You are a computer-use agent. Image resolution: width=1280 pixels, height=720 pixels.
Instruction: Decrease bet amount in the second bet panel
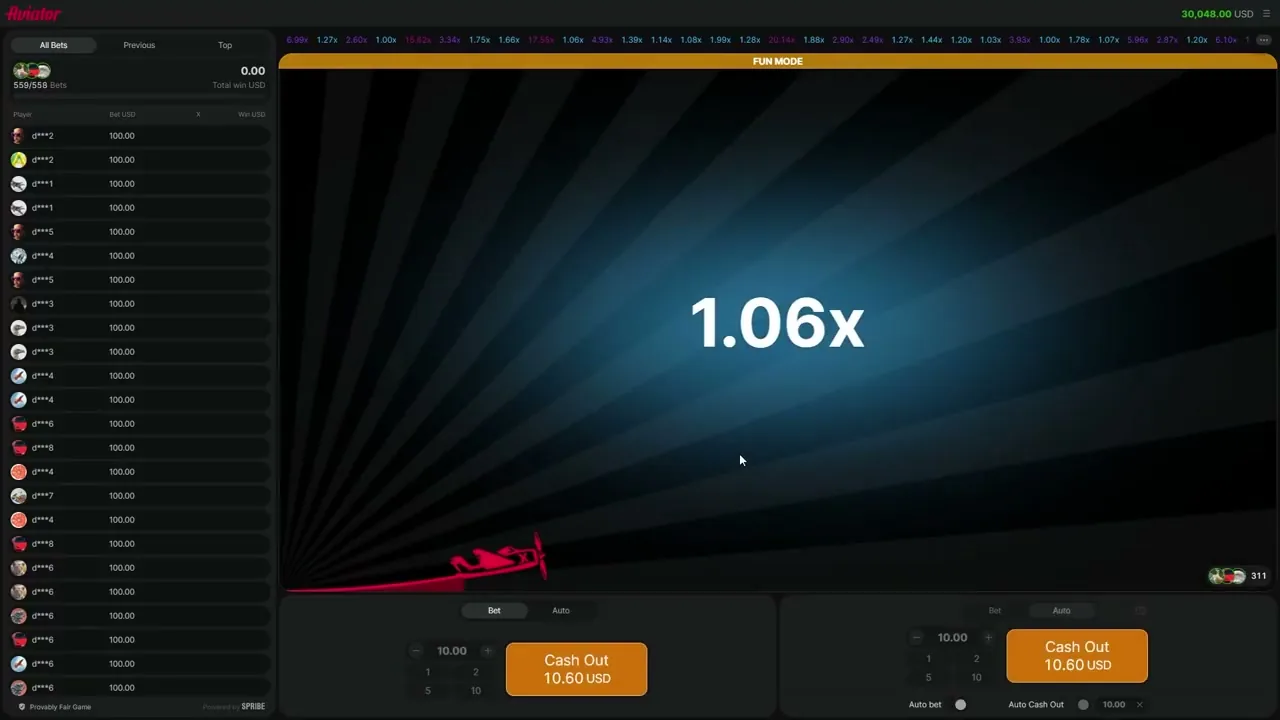pyautogui.click(x=916, y=638)
